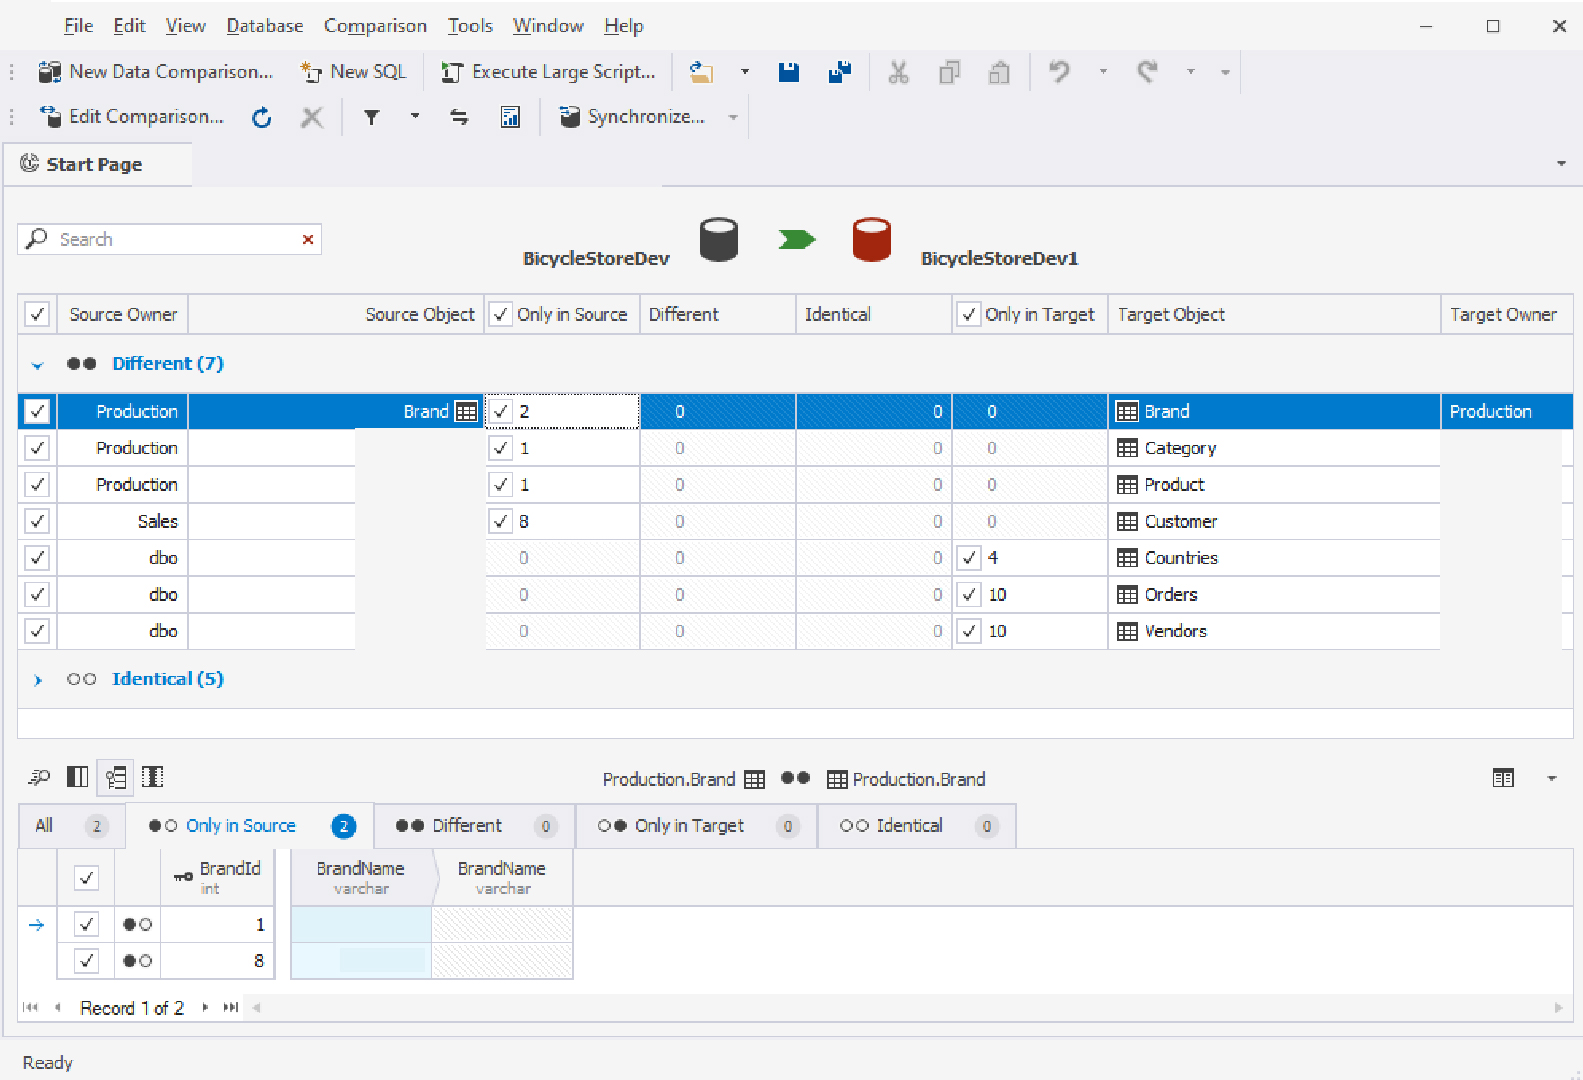The height and width of the screenshot is (1080, 1583).
Task: Click the Cut scissors icon
Action: point(899,72)
